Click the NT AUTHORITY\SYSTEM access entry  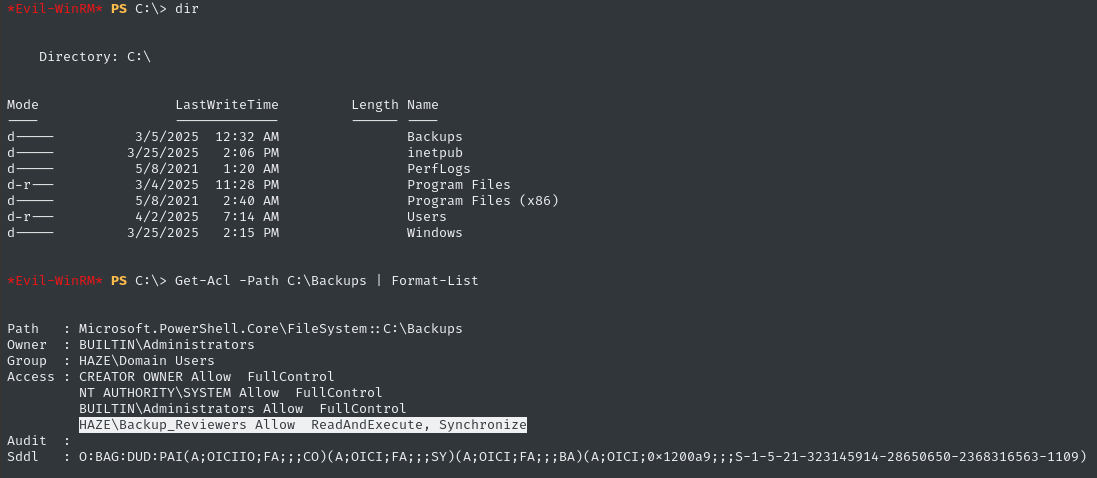tap(230, 393)
